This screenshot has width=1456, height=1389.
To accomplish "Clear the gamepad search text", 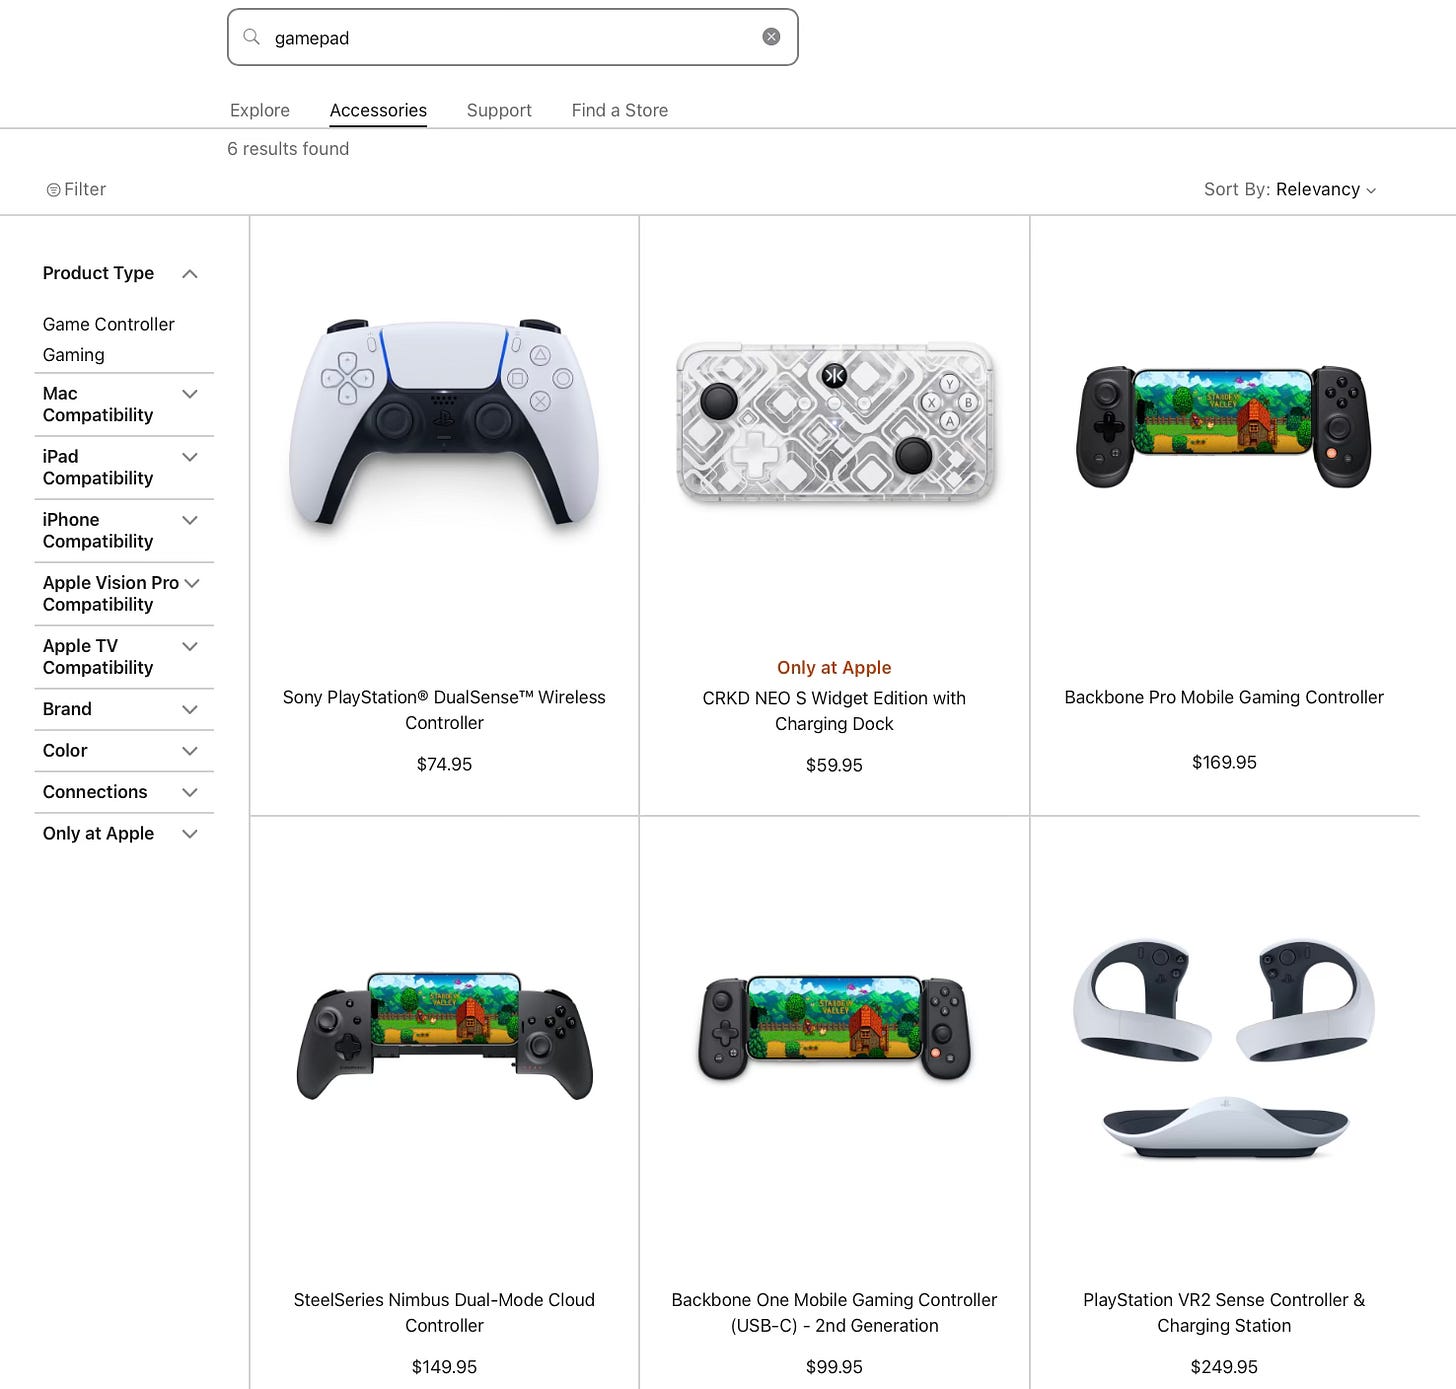I will 771,37.
